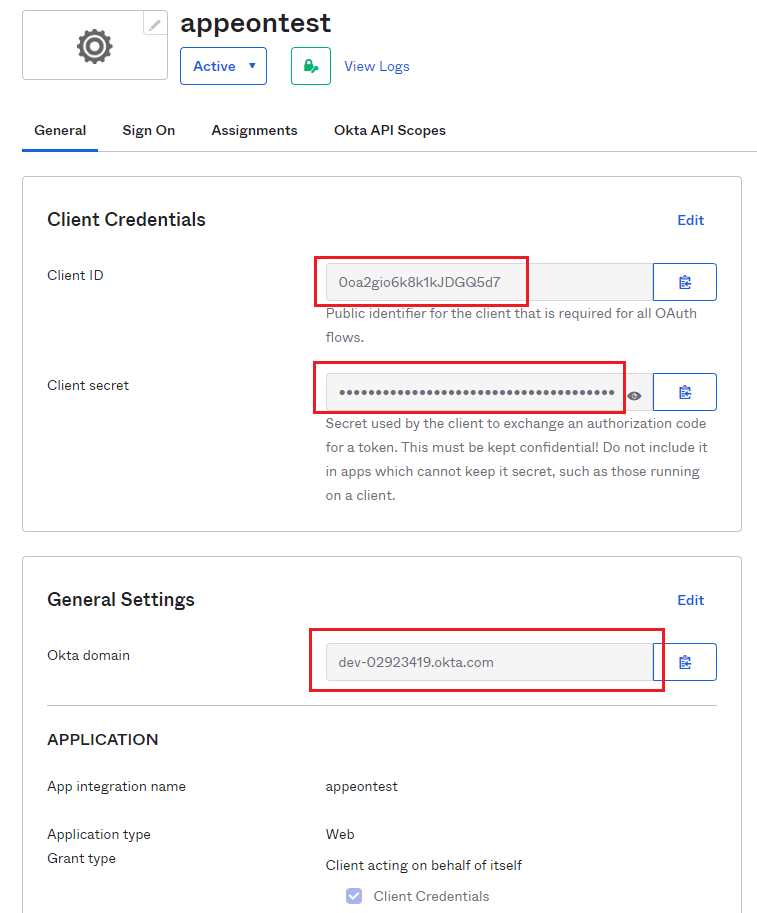
Task: Select the Okta API Scopes tab
Action: coord(390,130)
